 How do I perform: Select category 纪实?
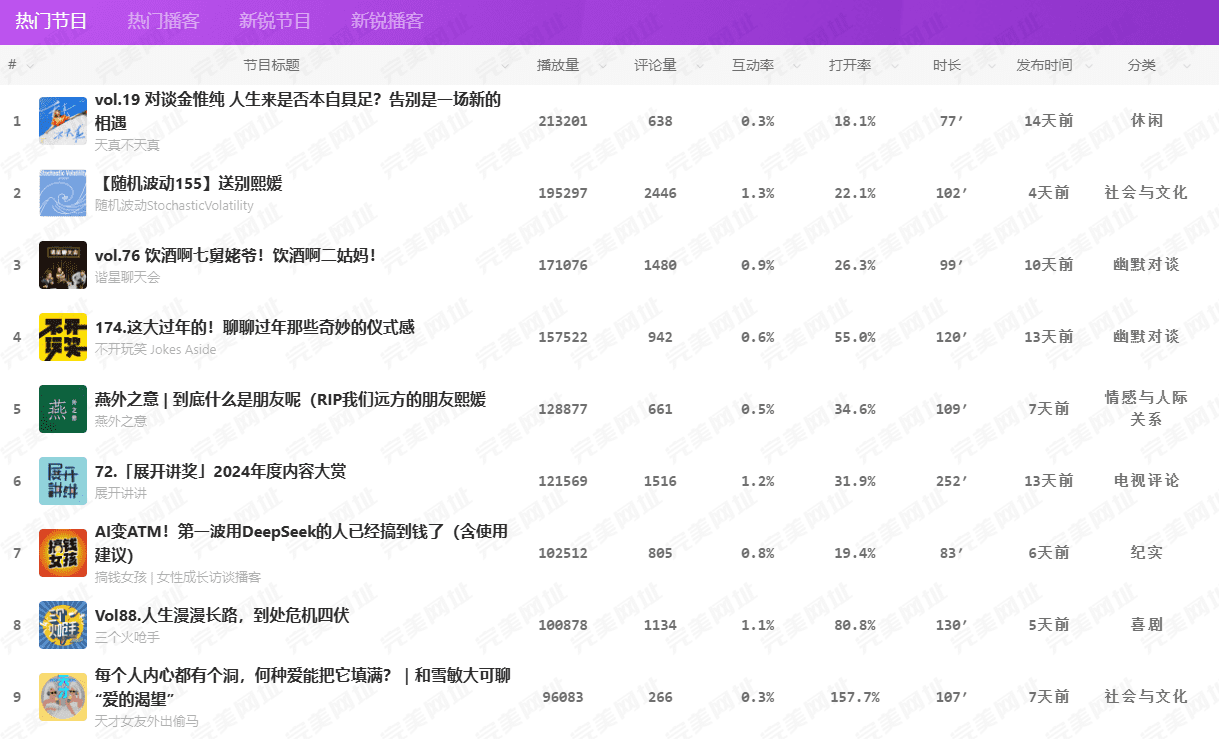(1147, 553)
